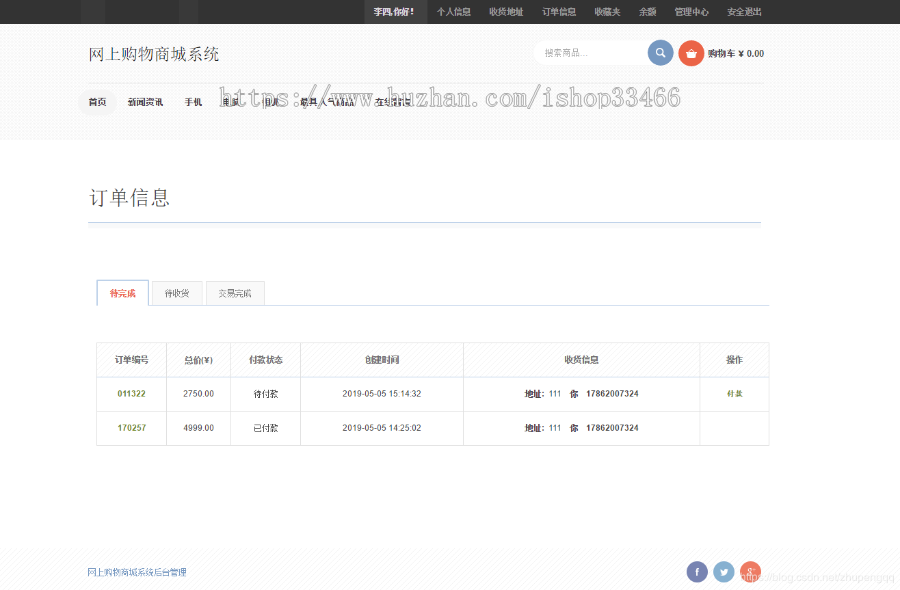Open 最具人气商品 in main navigation
This screenshot has height=590, width=900.
(327, 102)
